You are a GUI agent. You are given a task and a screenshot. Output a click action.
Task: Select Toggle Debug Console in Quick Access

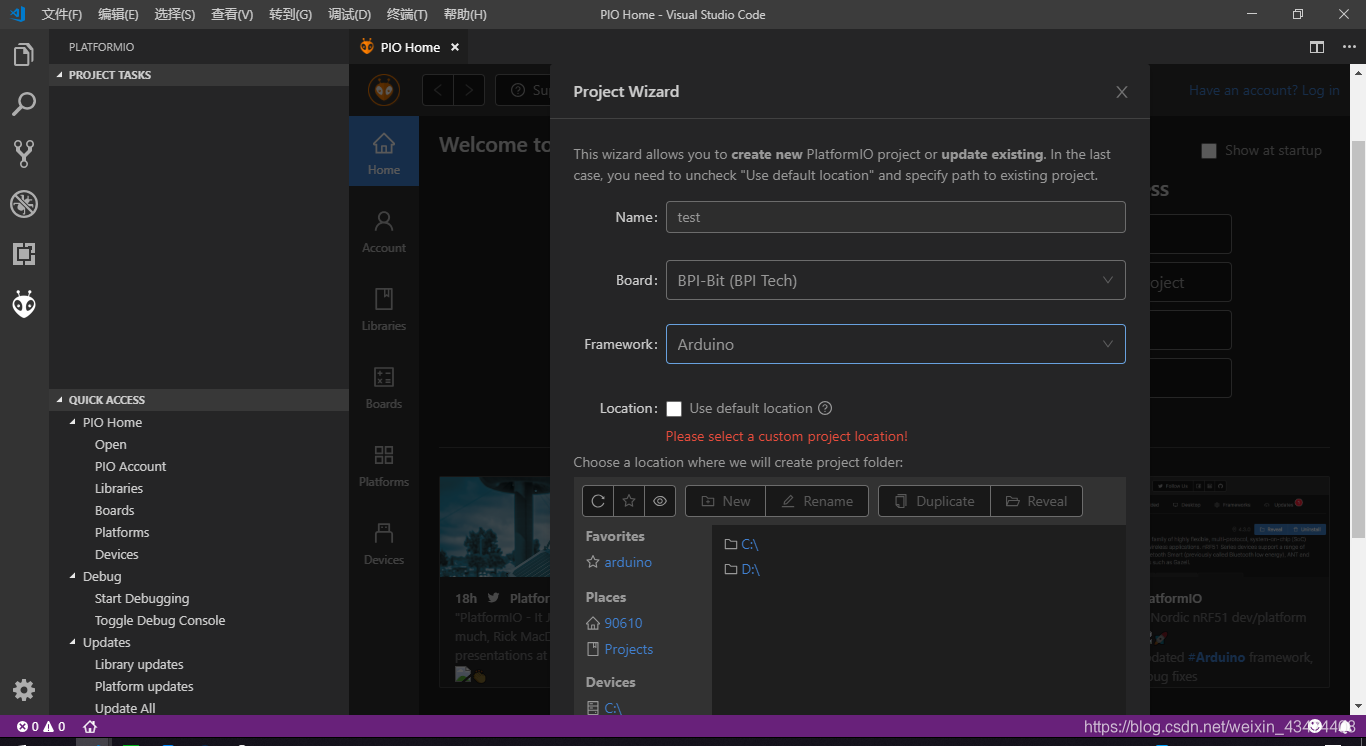point(160,620)
